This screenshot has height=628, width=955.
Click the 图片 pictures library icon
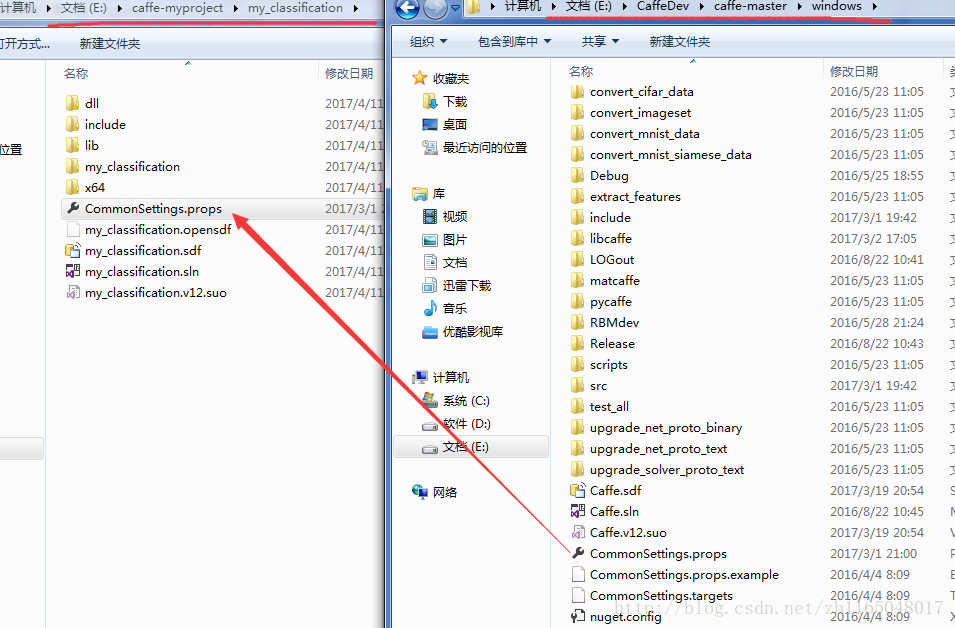430,239
